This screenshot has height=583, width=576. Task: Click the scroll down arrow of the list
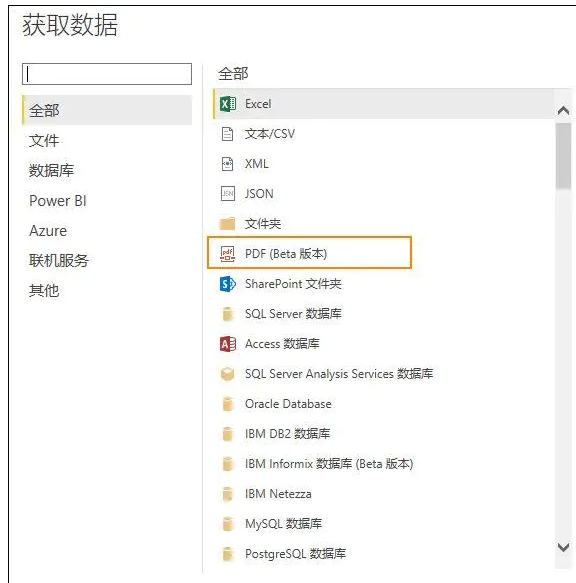tap(563, 547)
